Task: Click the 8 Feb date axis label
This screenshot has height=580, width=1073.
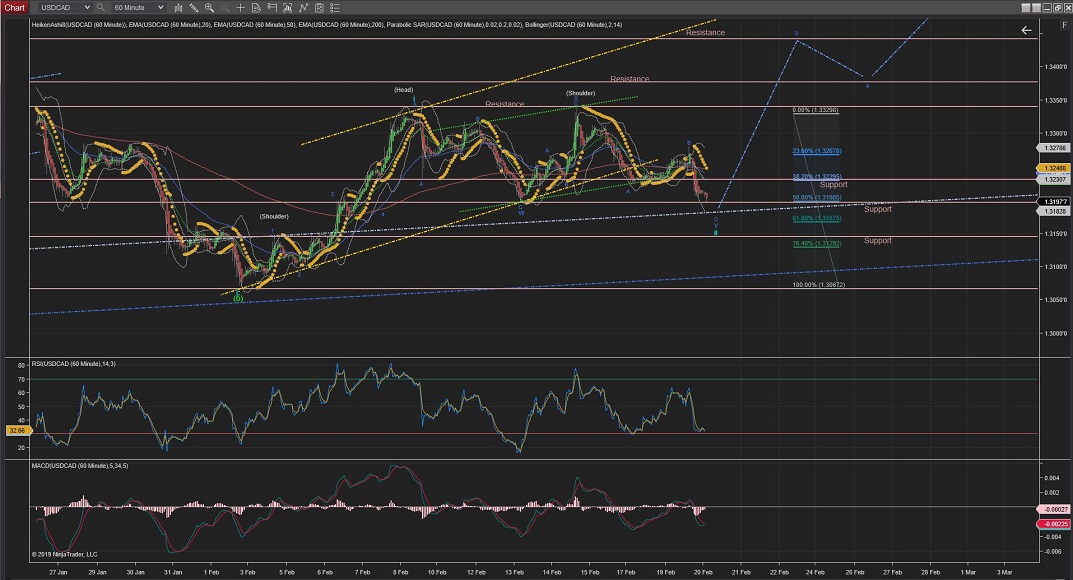Action: [x=400, y=572]
